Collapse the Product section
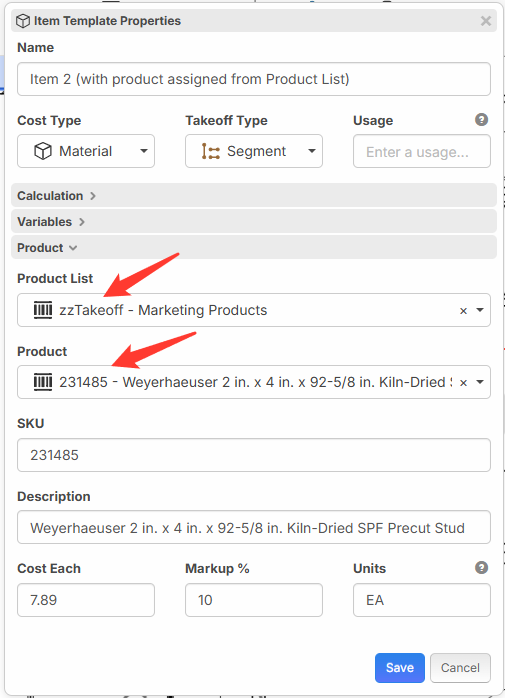The width and height of the screenshot is (505, 698). tap(254, 248)
